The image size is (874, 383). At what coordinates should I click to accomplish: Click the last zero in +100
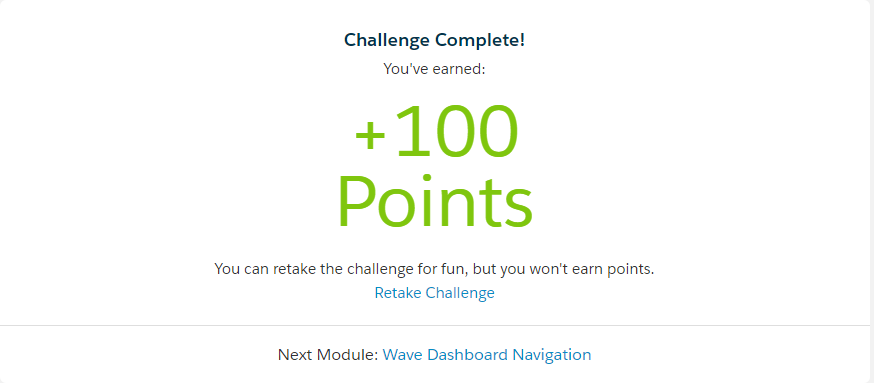[496, 133]
